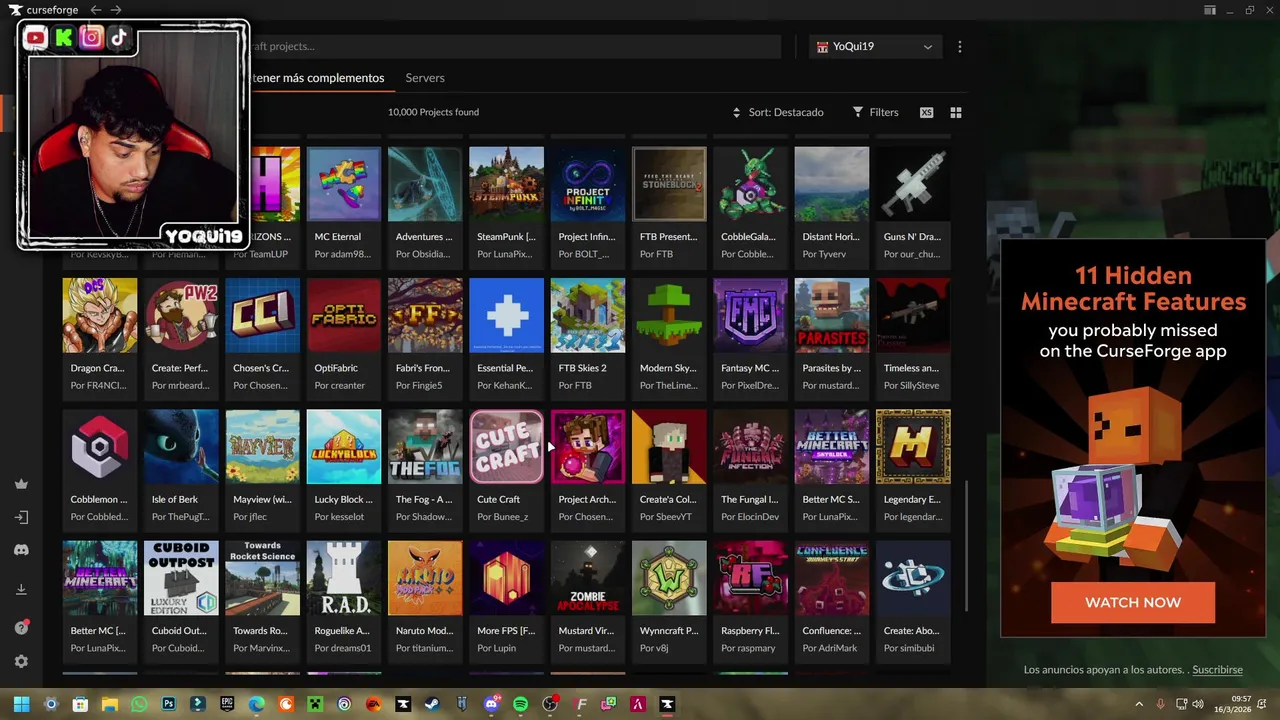
Task: Open Photoshop from the taskbar
Action: 168,704
